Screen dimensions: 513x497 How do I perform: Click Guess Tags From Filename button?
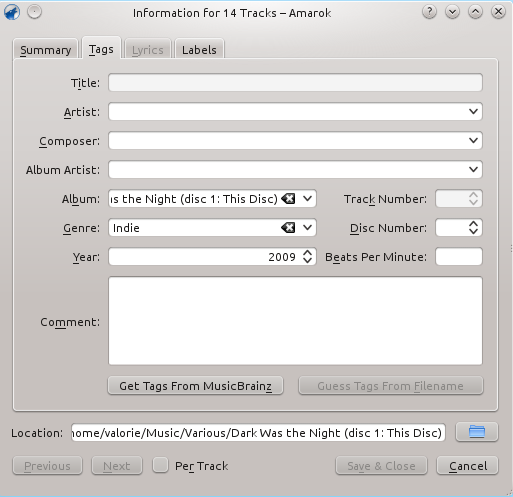[390, 386]
